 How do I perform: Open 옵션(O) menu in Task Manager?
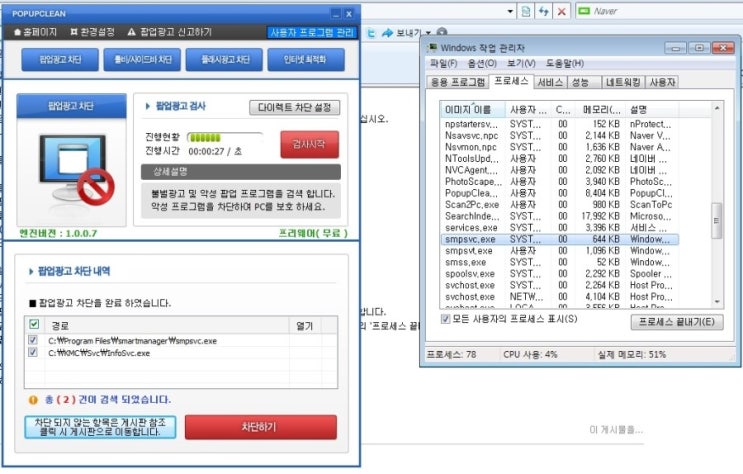pos(482,64)
